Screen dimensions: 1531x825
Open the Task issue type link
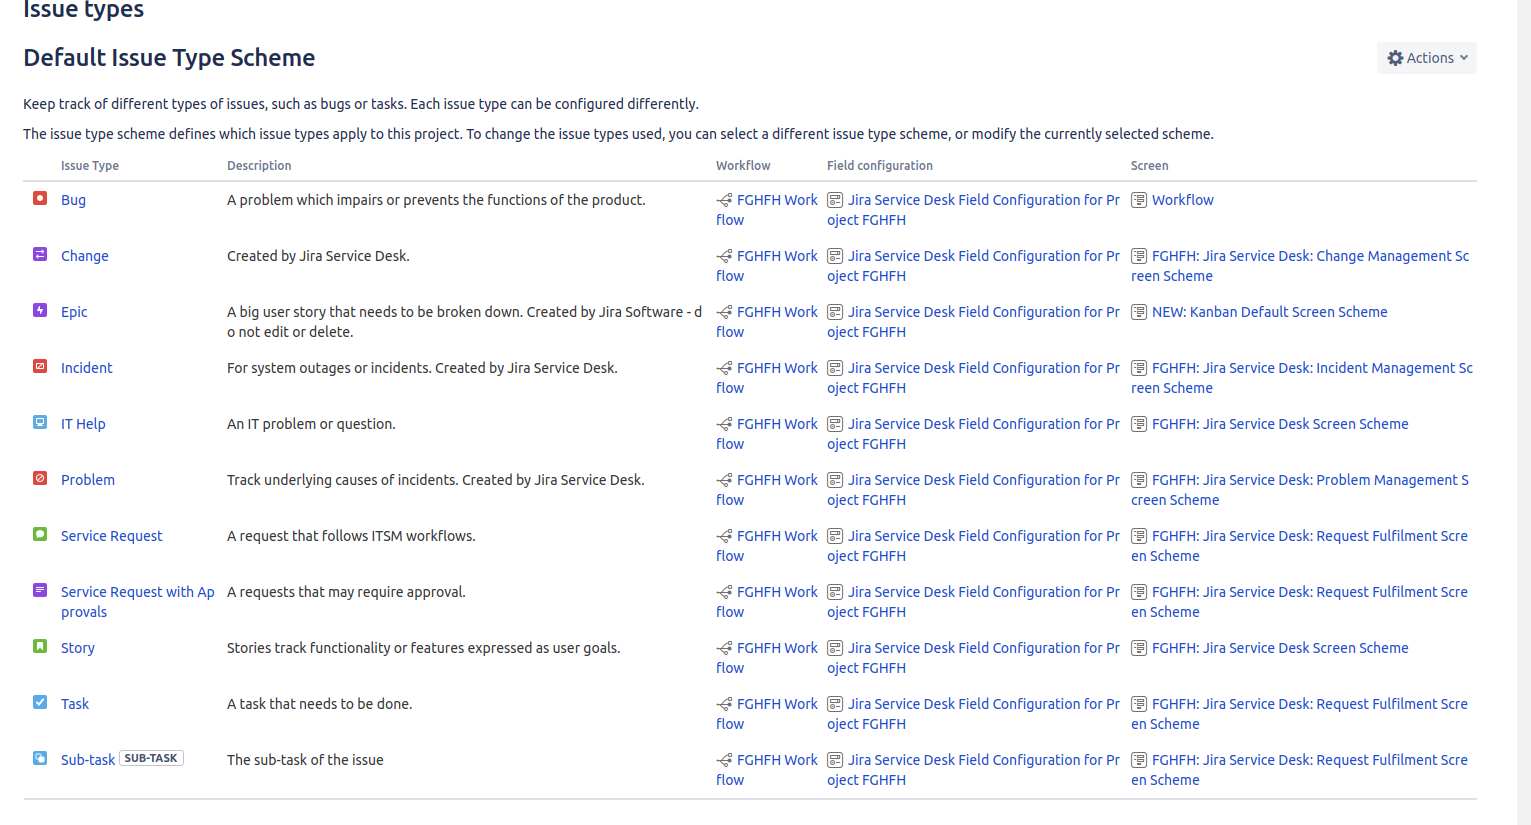(x=75, y=704)
